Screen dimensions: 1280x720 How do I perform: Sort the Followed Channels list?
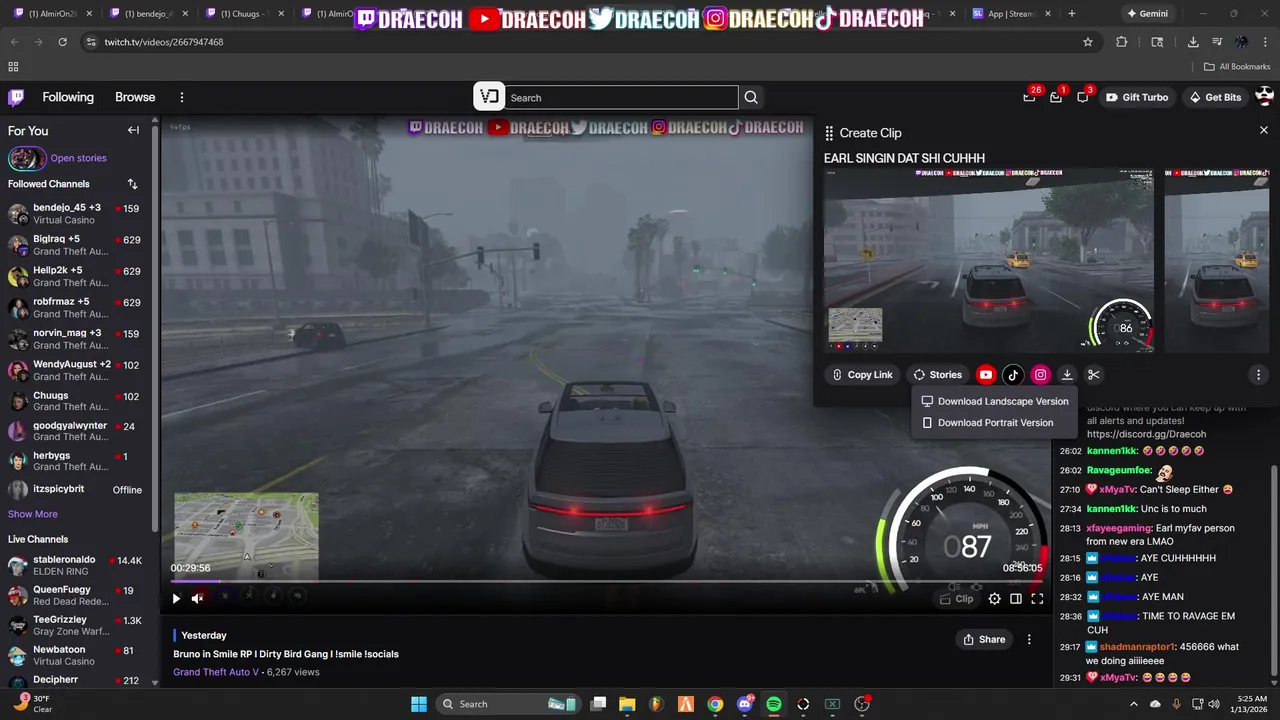pos(132,184)
